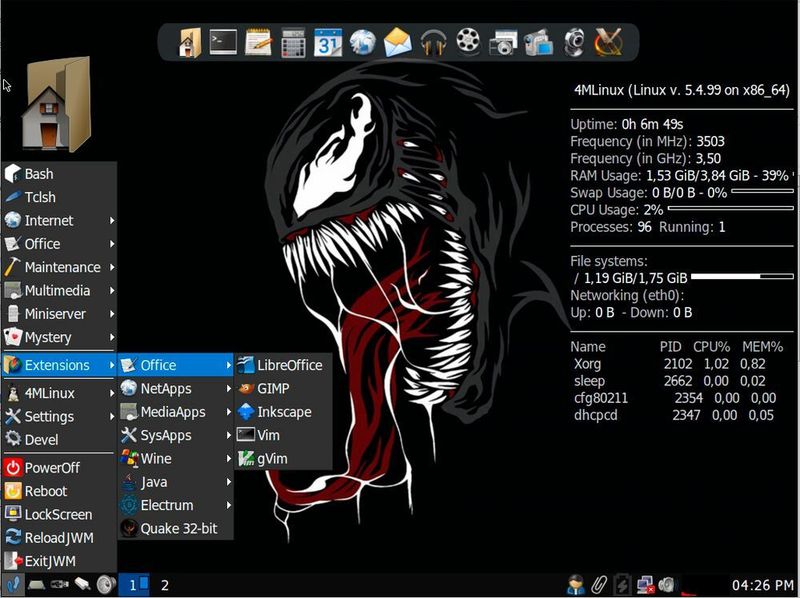Expand the Multimedia submenu arrow
Image resolution: width=800 pixels, height=598 pixels.
112,290
